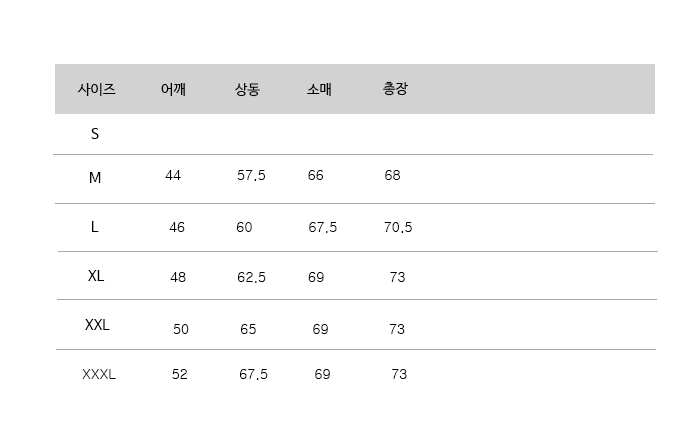Click the 70.5 length value in L row

(x=398, y=227)
